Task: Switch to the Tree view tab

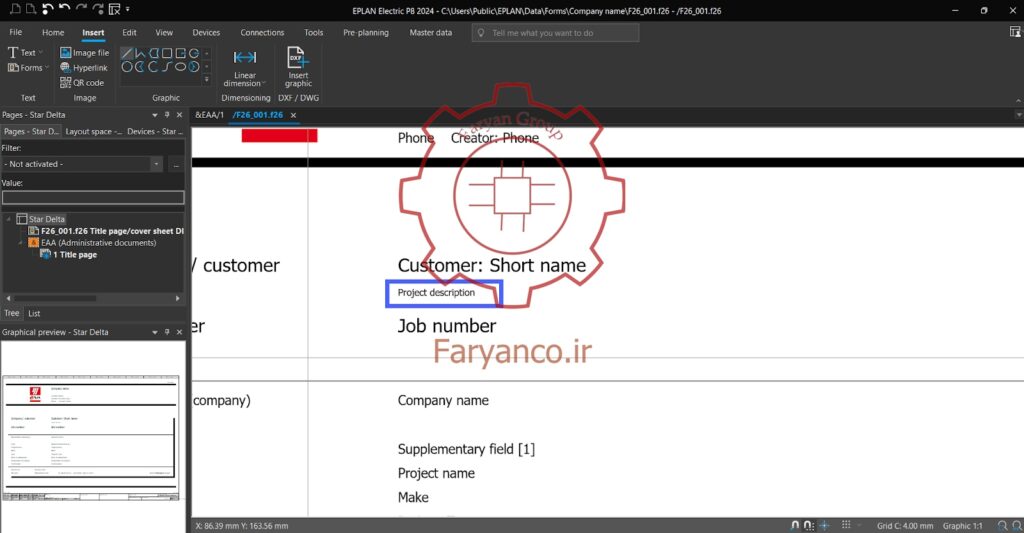Action: click(x=12, y=314)
